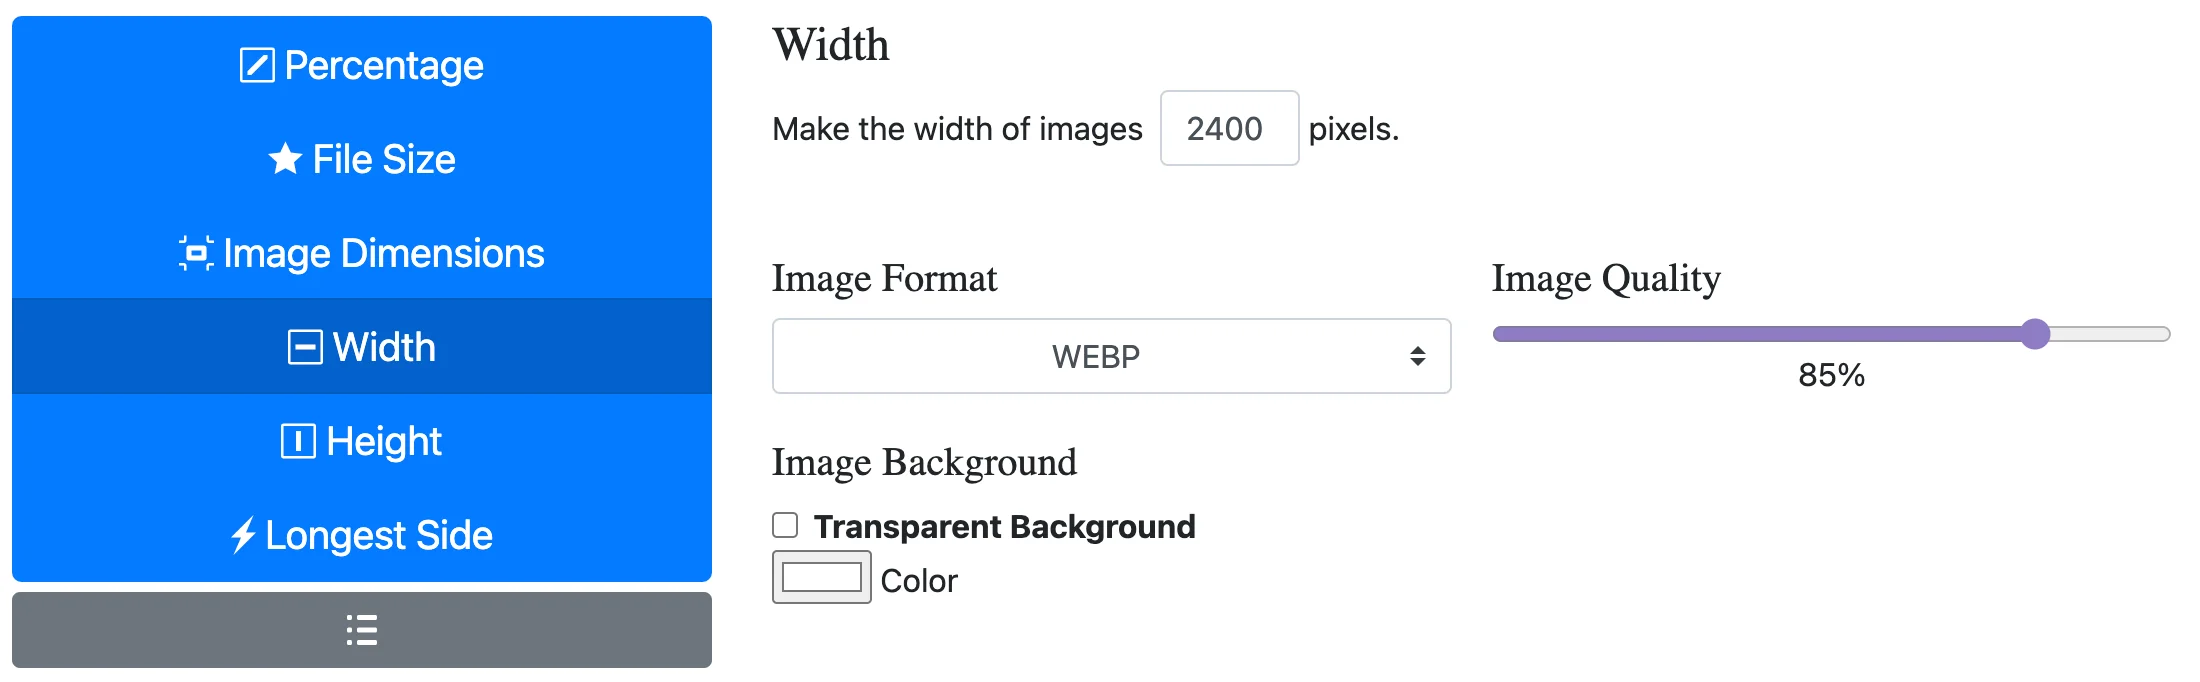Open the background Color swatch picker
Image resolution: width=2200 pixels, height=682 pixels.
point(821,578)
